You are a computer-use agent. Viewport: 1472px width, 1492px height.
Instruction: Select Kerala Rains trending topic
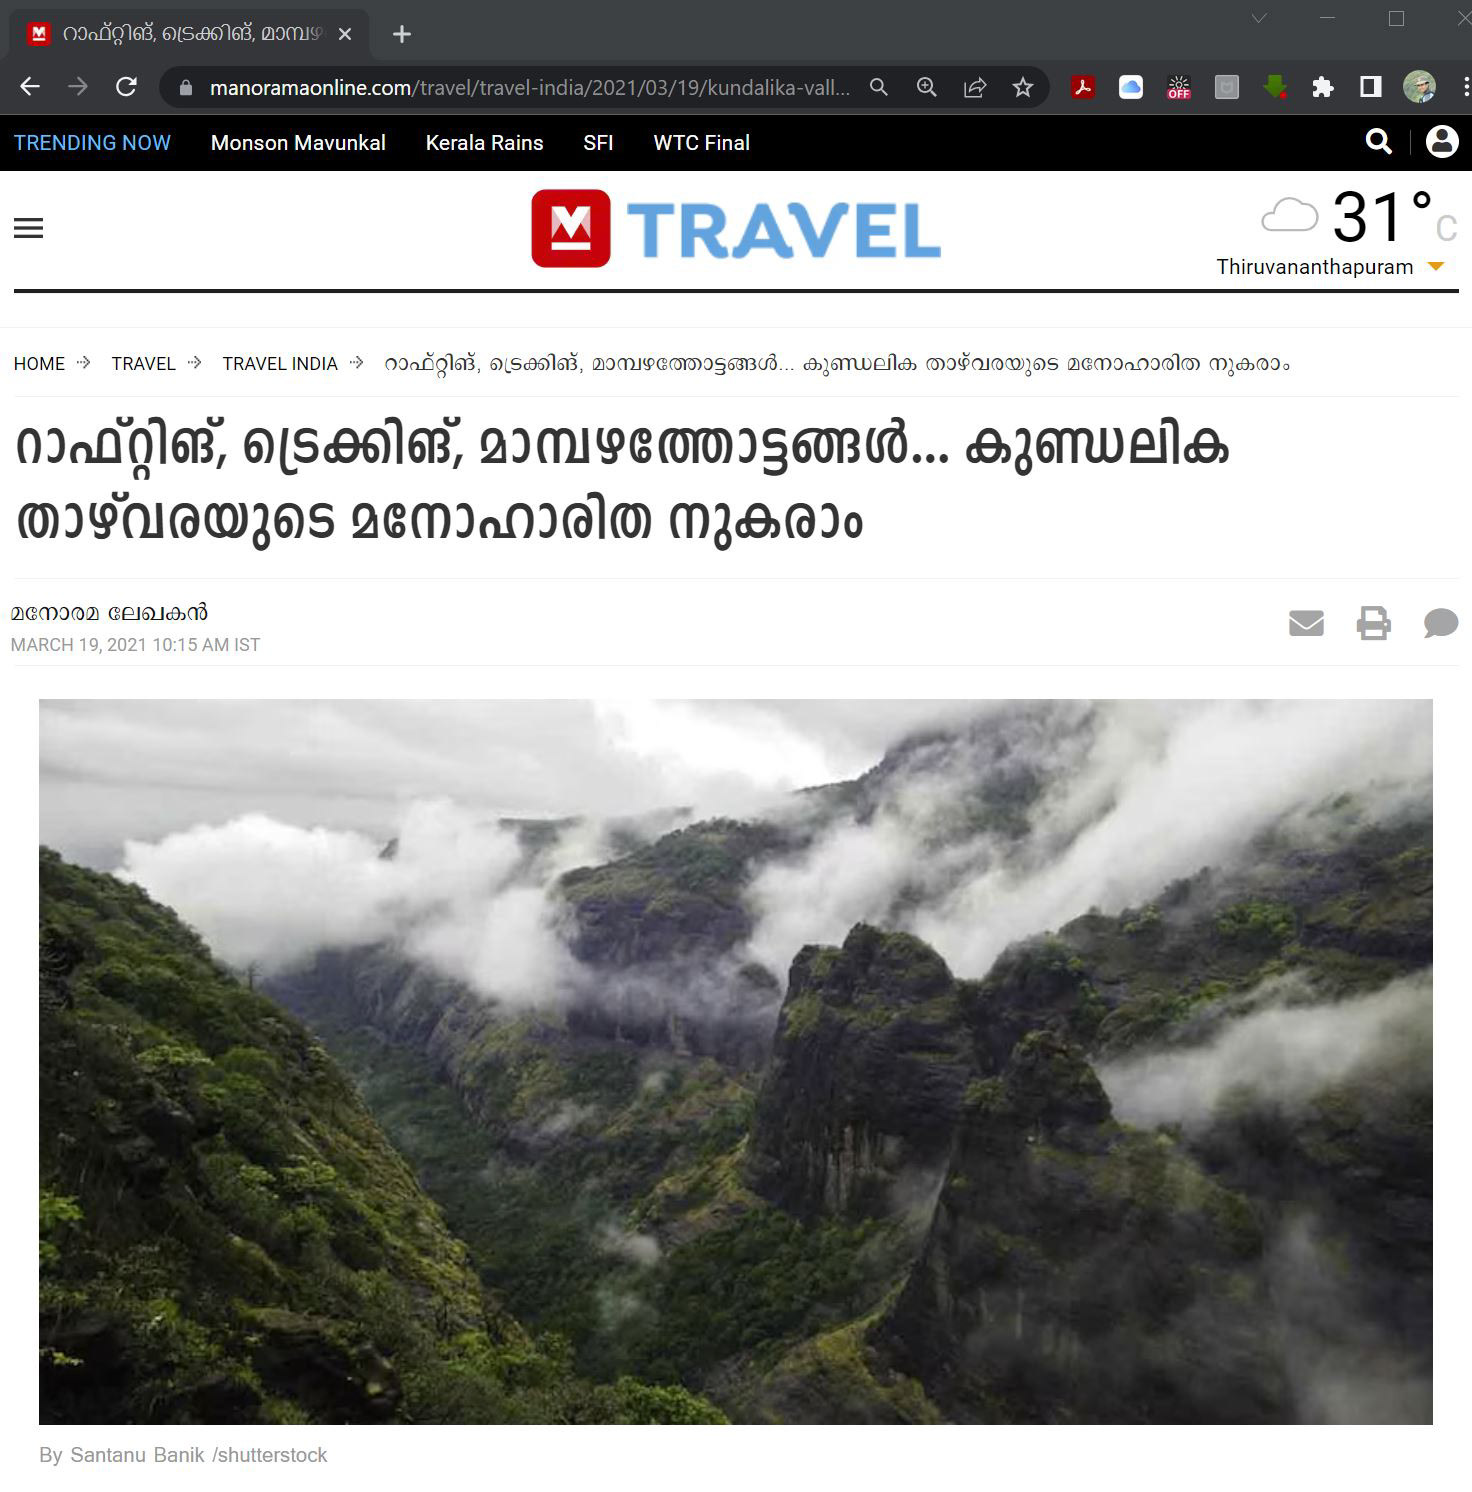tap(484, 143)
